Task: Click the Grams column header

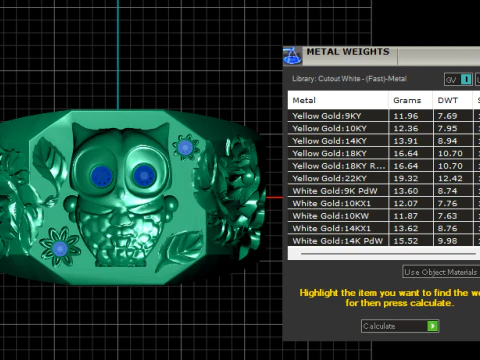Action: point(410,100)
